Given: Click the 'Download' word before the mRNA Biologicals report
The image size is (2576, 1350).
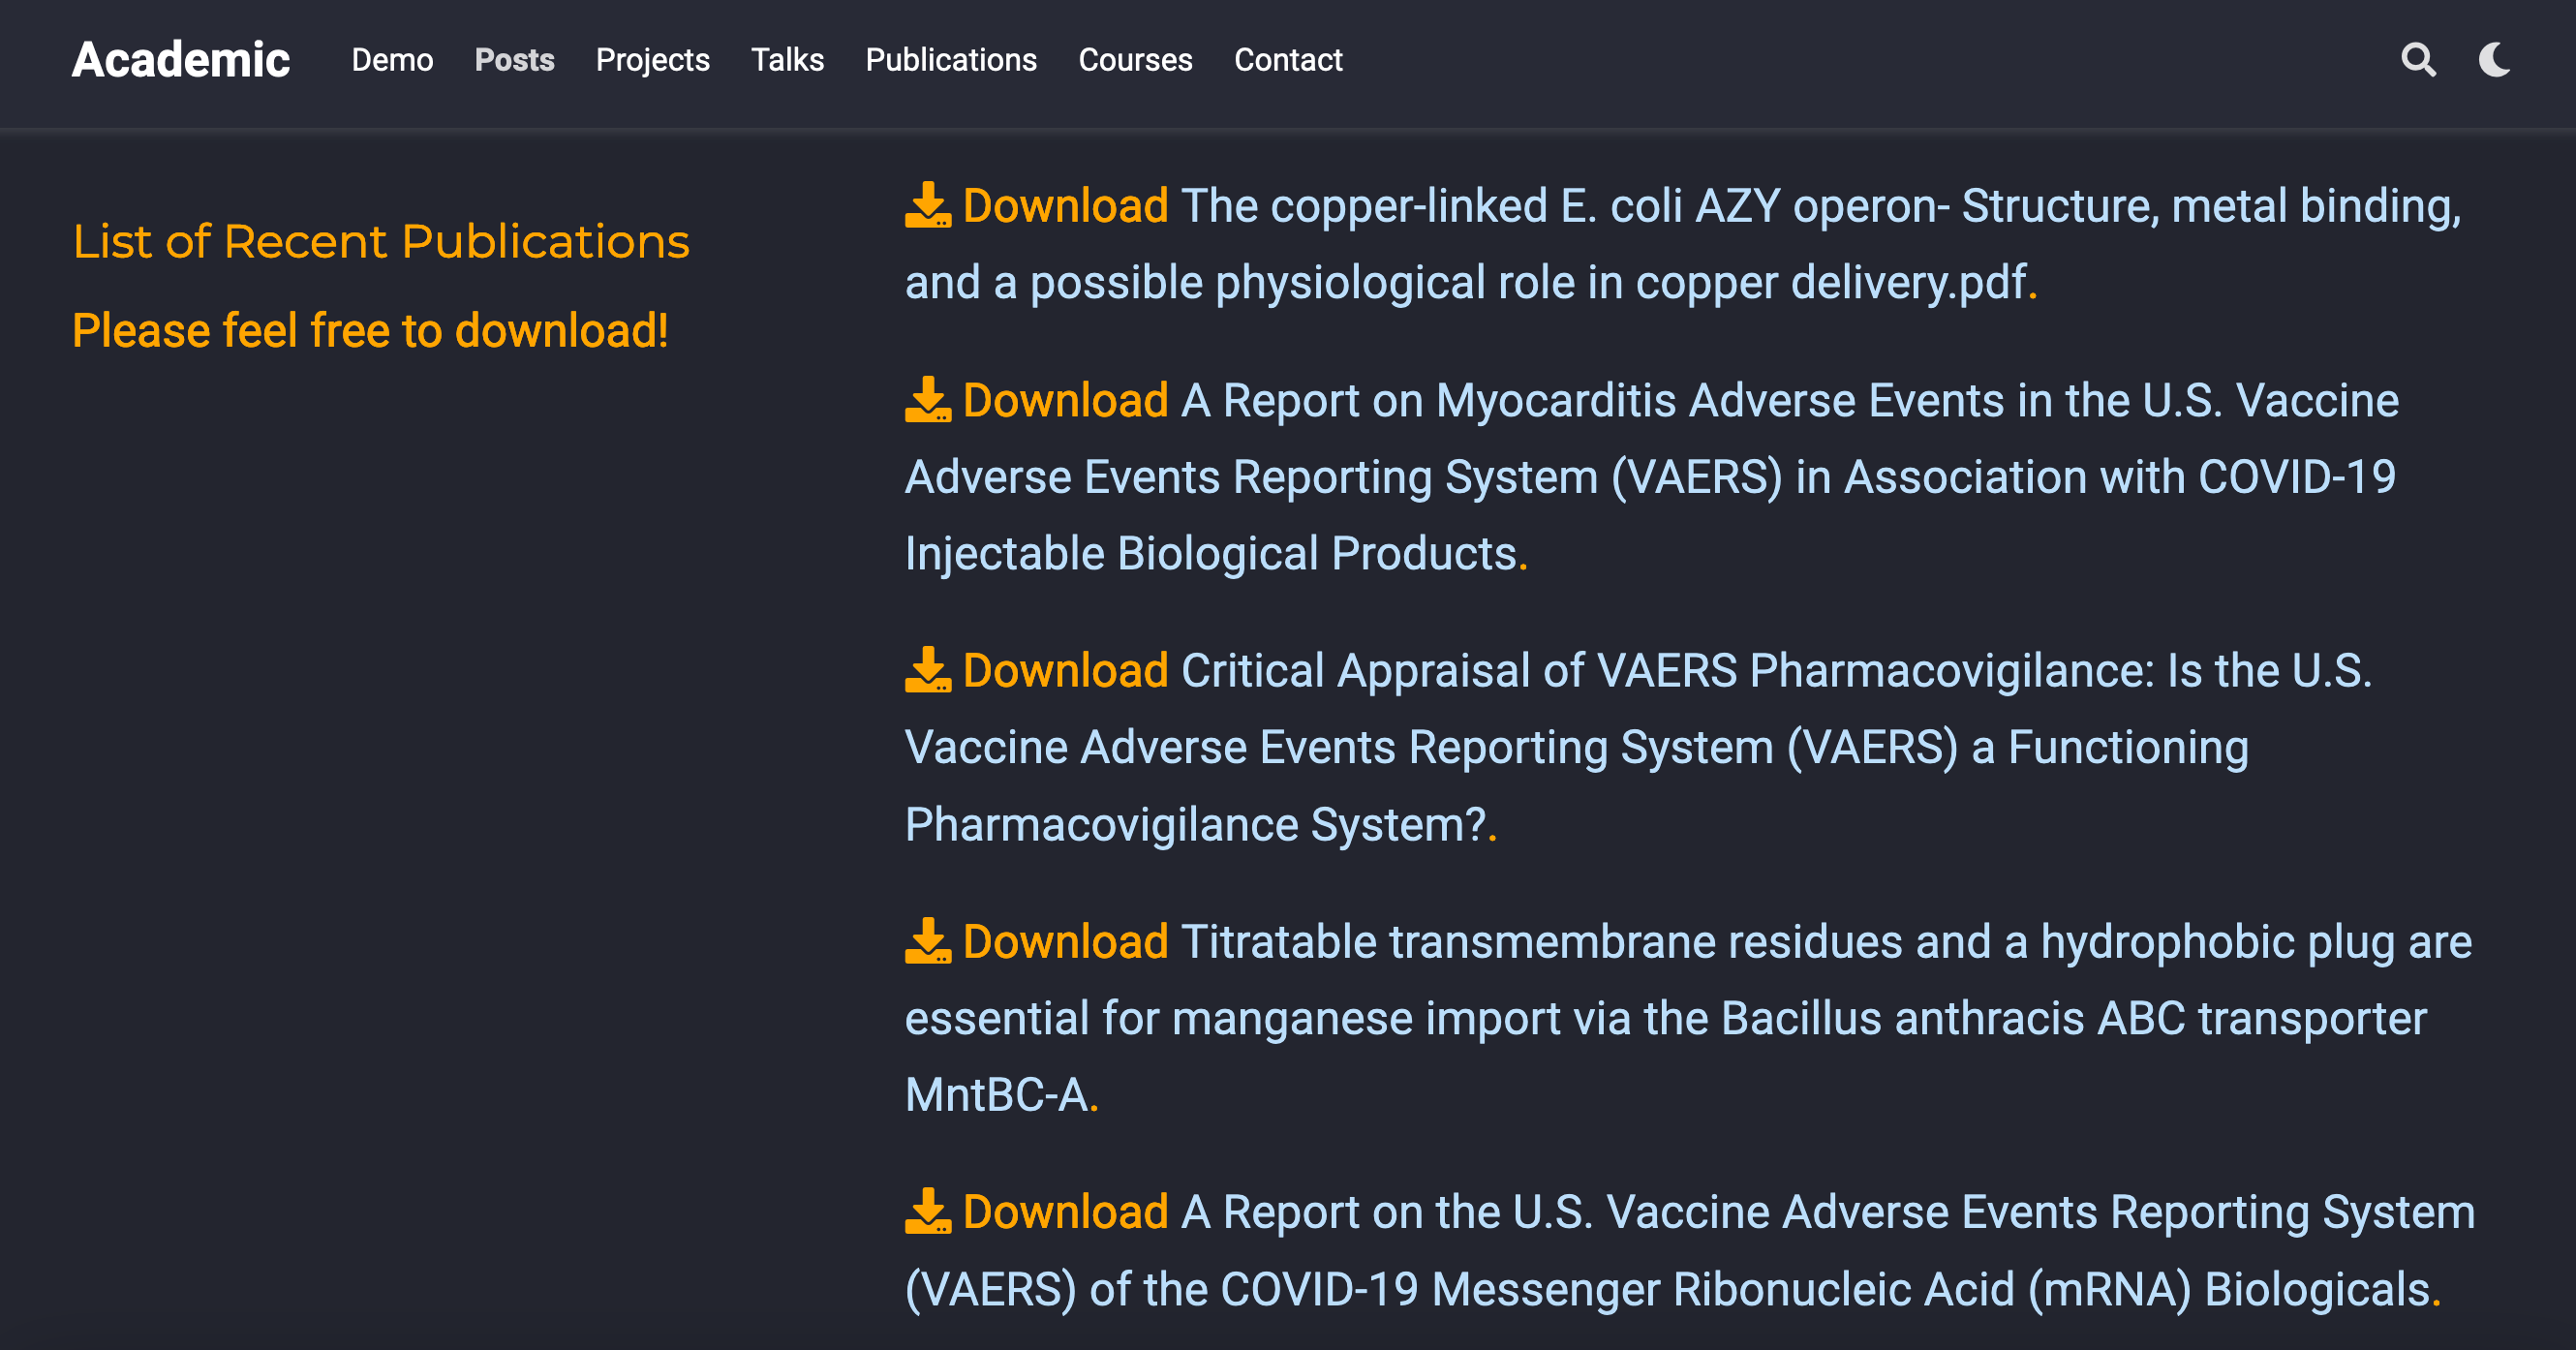Looking at the screenshot, I should point(1065,1211).
